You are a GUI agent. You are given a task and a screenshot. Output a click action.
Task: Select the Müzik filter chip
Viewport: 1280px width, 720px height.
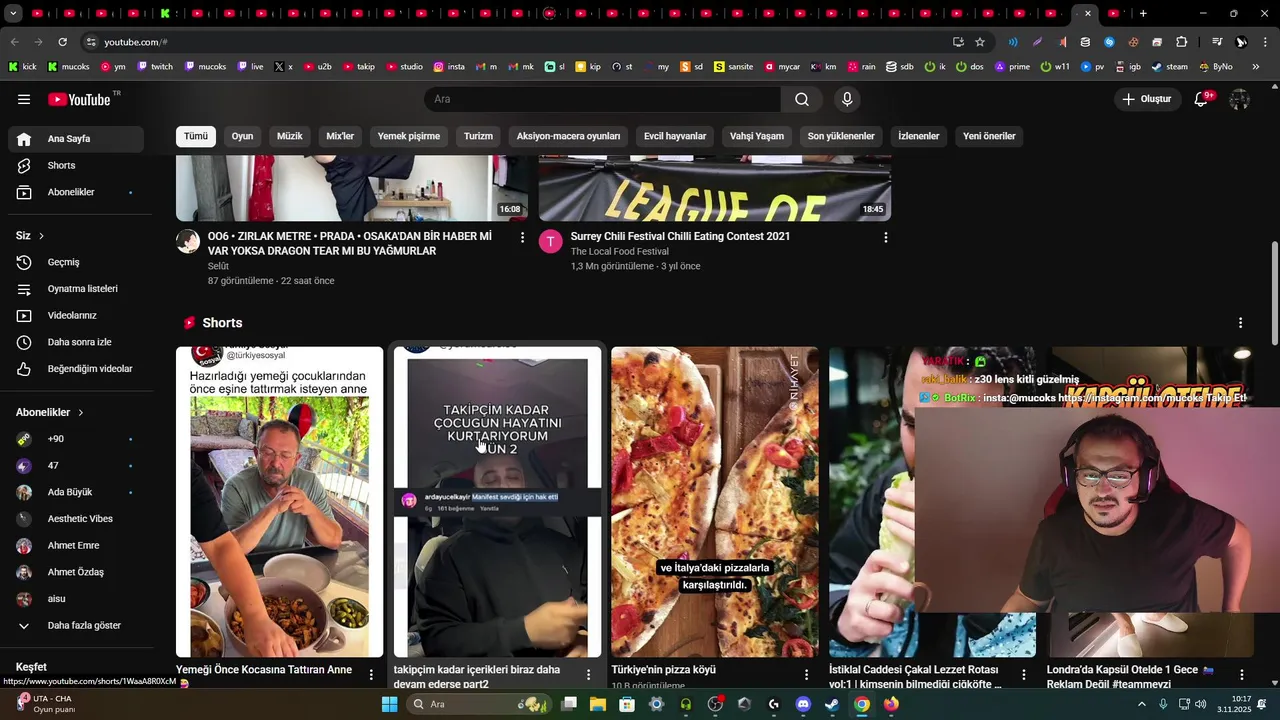290,136
